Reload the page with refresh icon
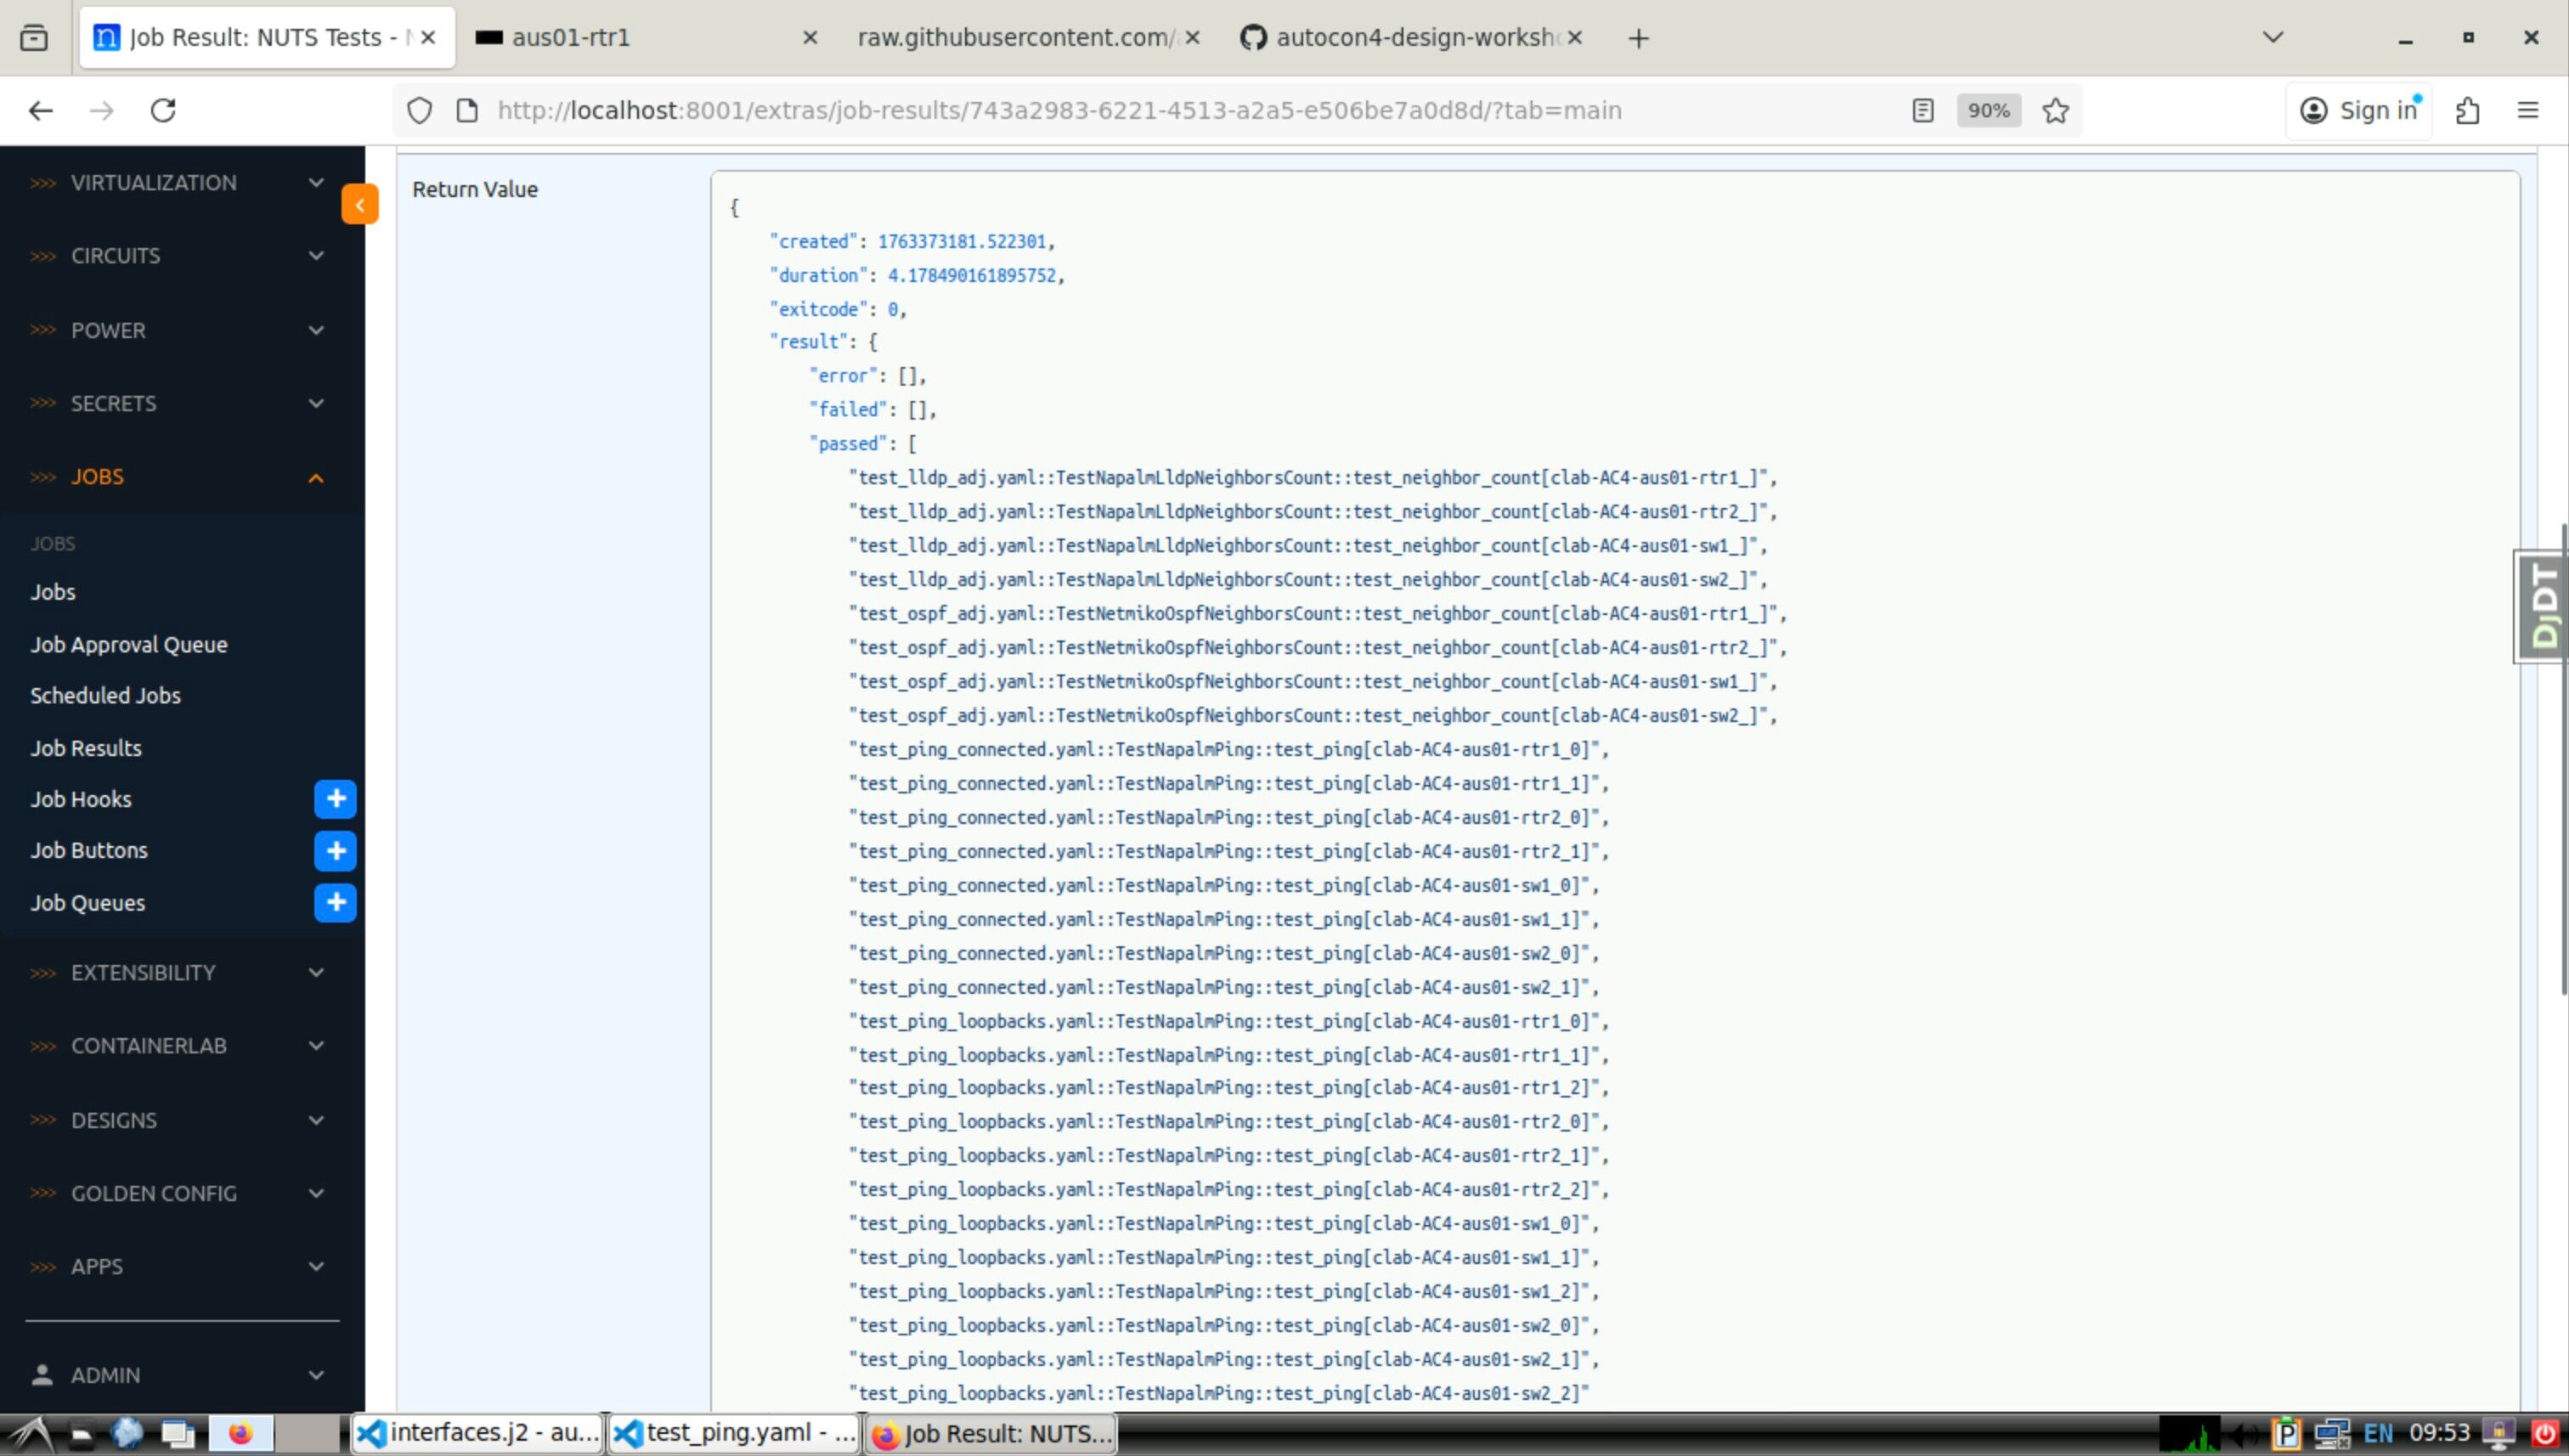Viewport: 2569px width, 1456px height. pos(163,110)
